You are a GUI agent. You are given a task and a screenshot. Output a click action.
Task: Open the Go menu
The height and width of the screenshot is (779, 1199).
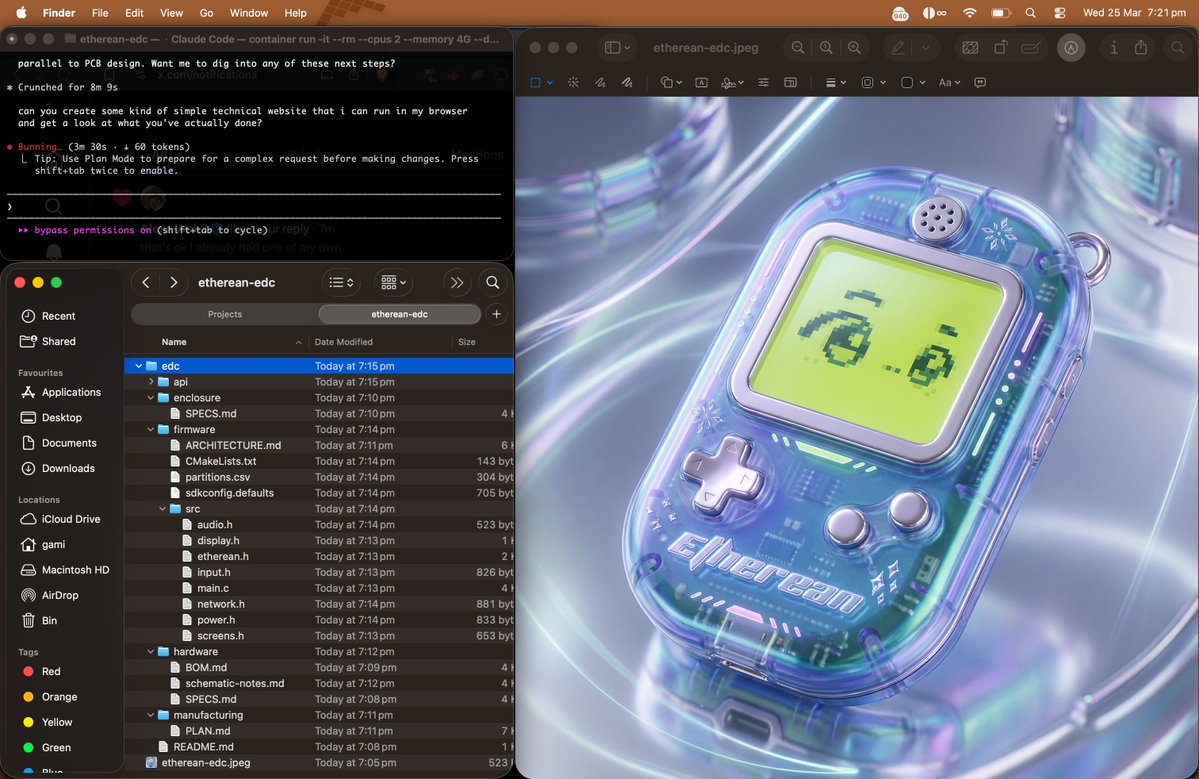(x=206, y=13)
